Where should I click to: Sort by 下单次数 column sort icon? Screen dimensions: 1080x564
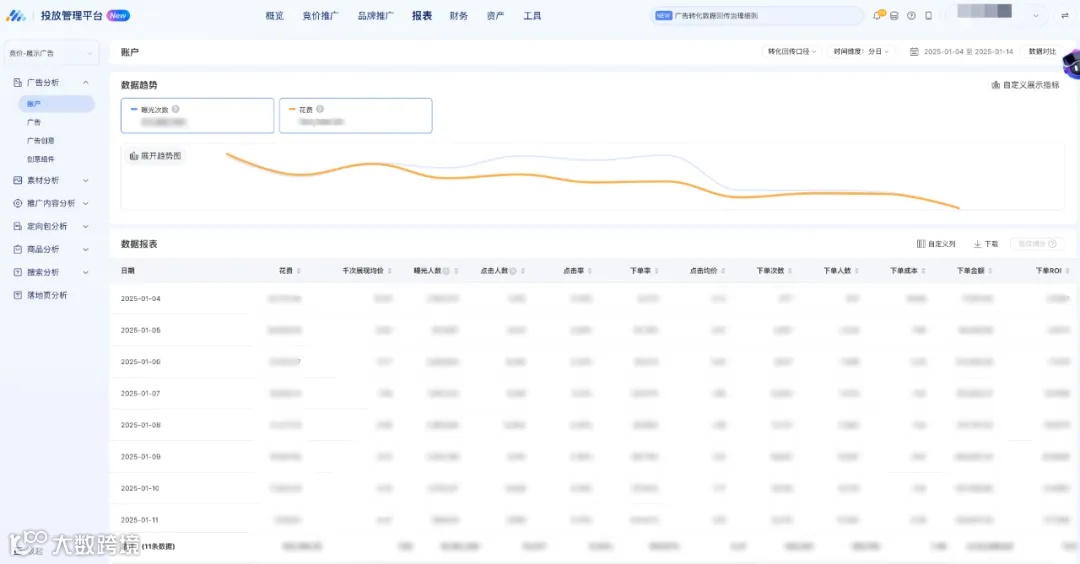click(790, 271)
